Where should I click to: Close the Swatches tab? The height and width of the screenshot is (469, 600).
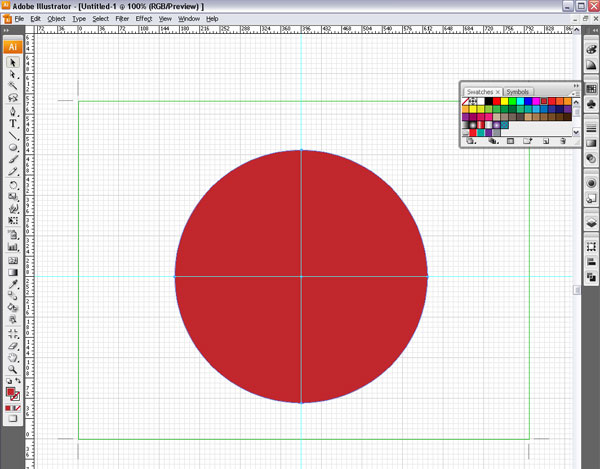pyautogui.click(x=497, y=92)
